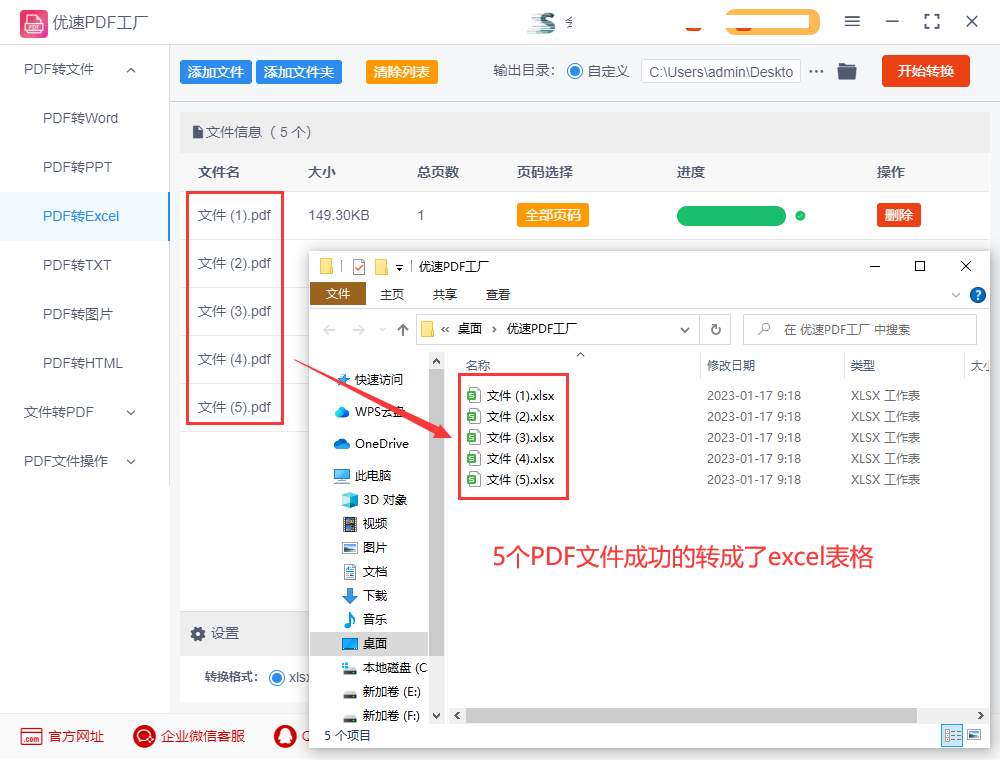The width and height of the screenshot is (1000, 760).
Task: Click the green progress bar of 文件 (1).pdf
Action: coord(731,216)
